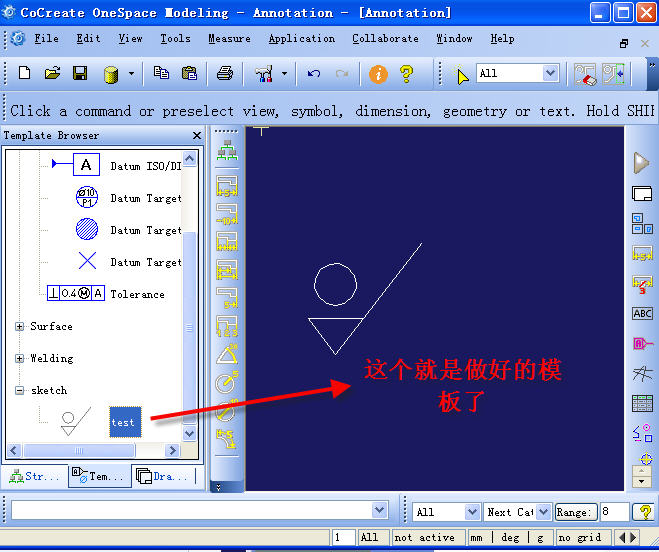Click the horizontal scroll right arrow in browser
This screenshot has width=659, height=552.
pyautogui.click(x=171, y=451)
